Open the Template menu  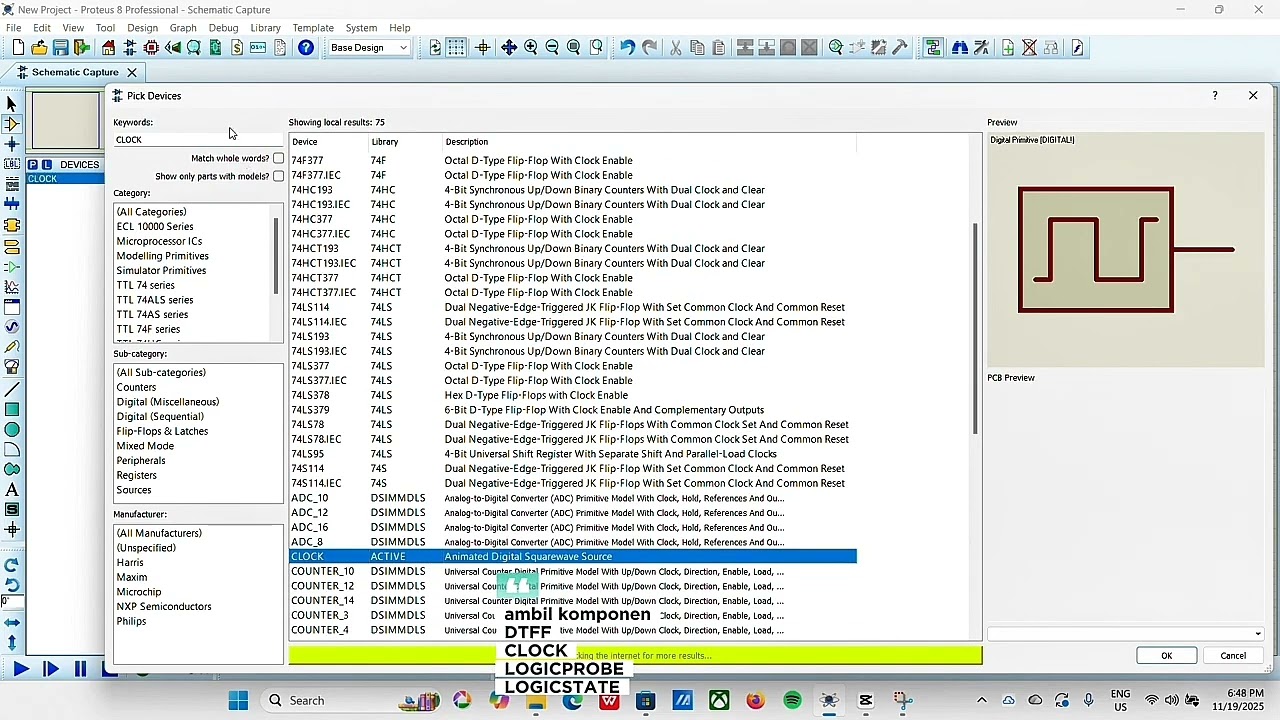click(313, 28)
